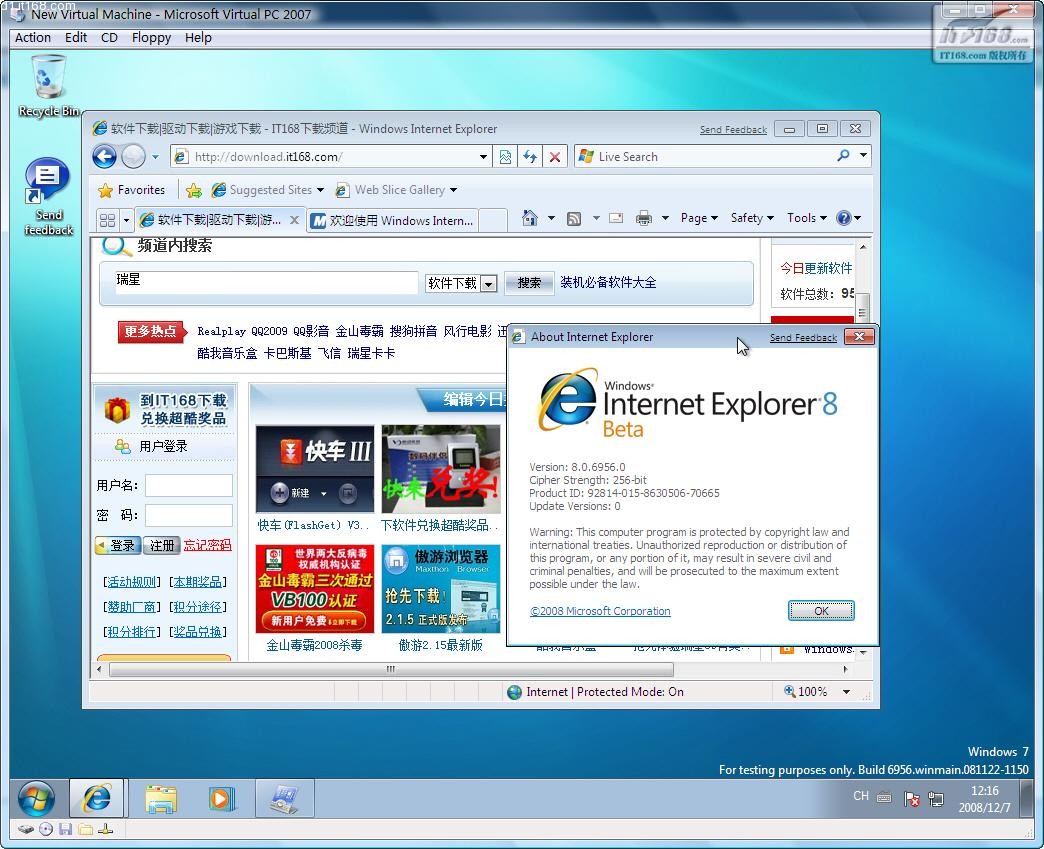
Task: Toggle Compatibility View icon in address bar
Action: point(505,156)
